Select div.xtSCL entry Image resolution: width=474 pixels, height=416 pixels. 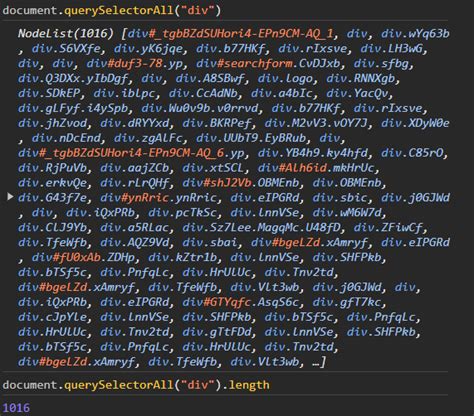(x=213, y=168)
